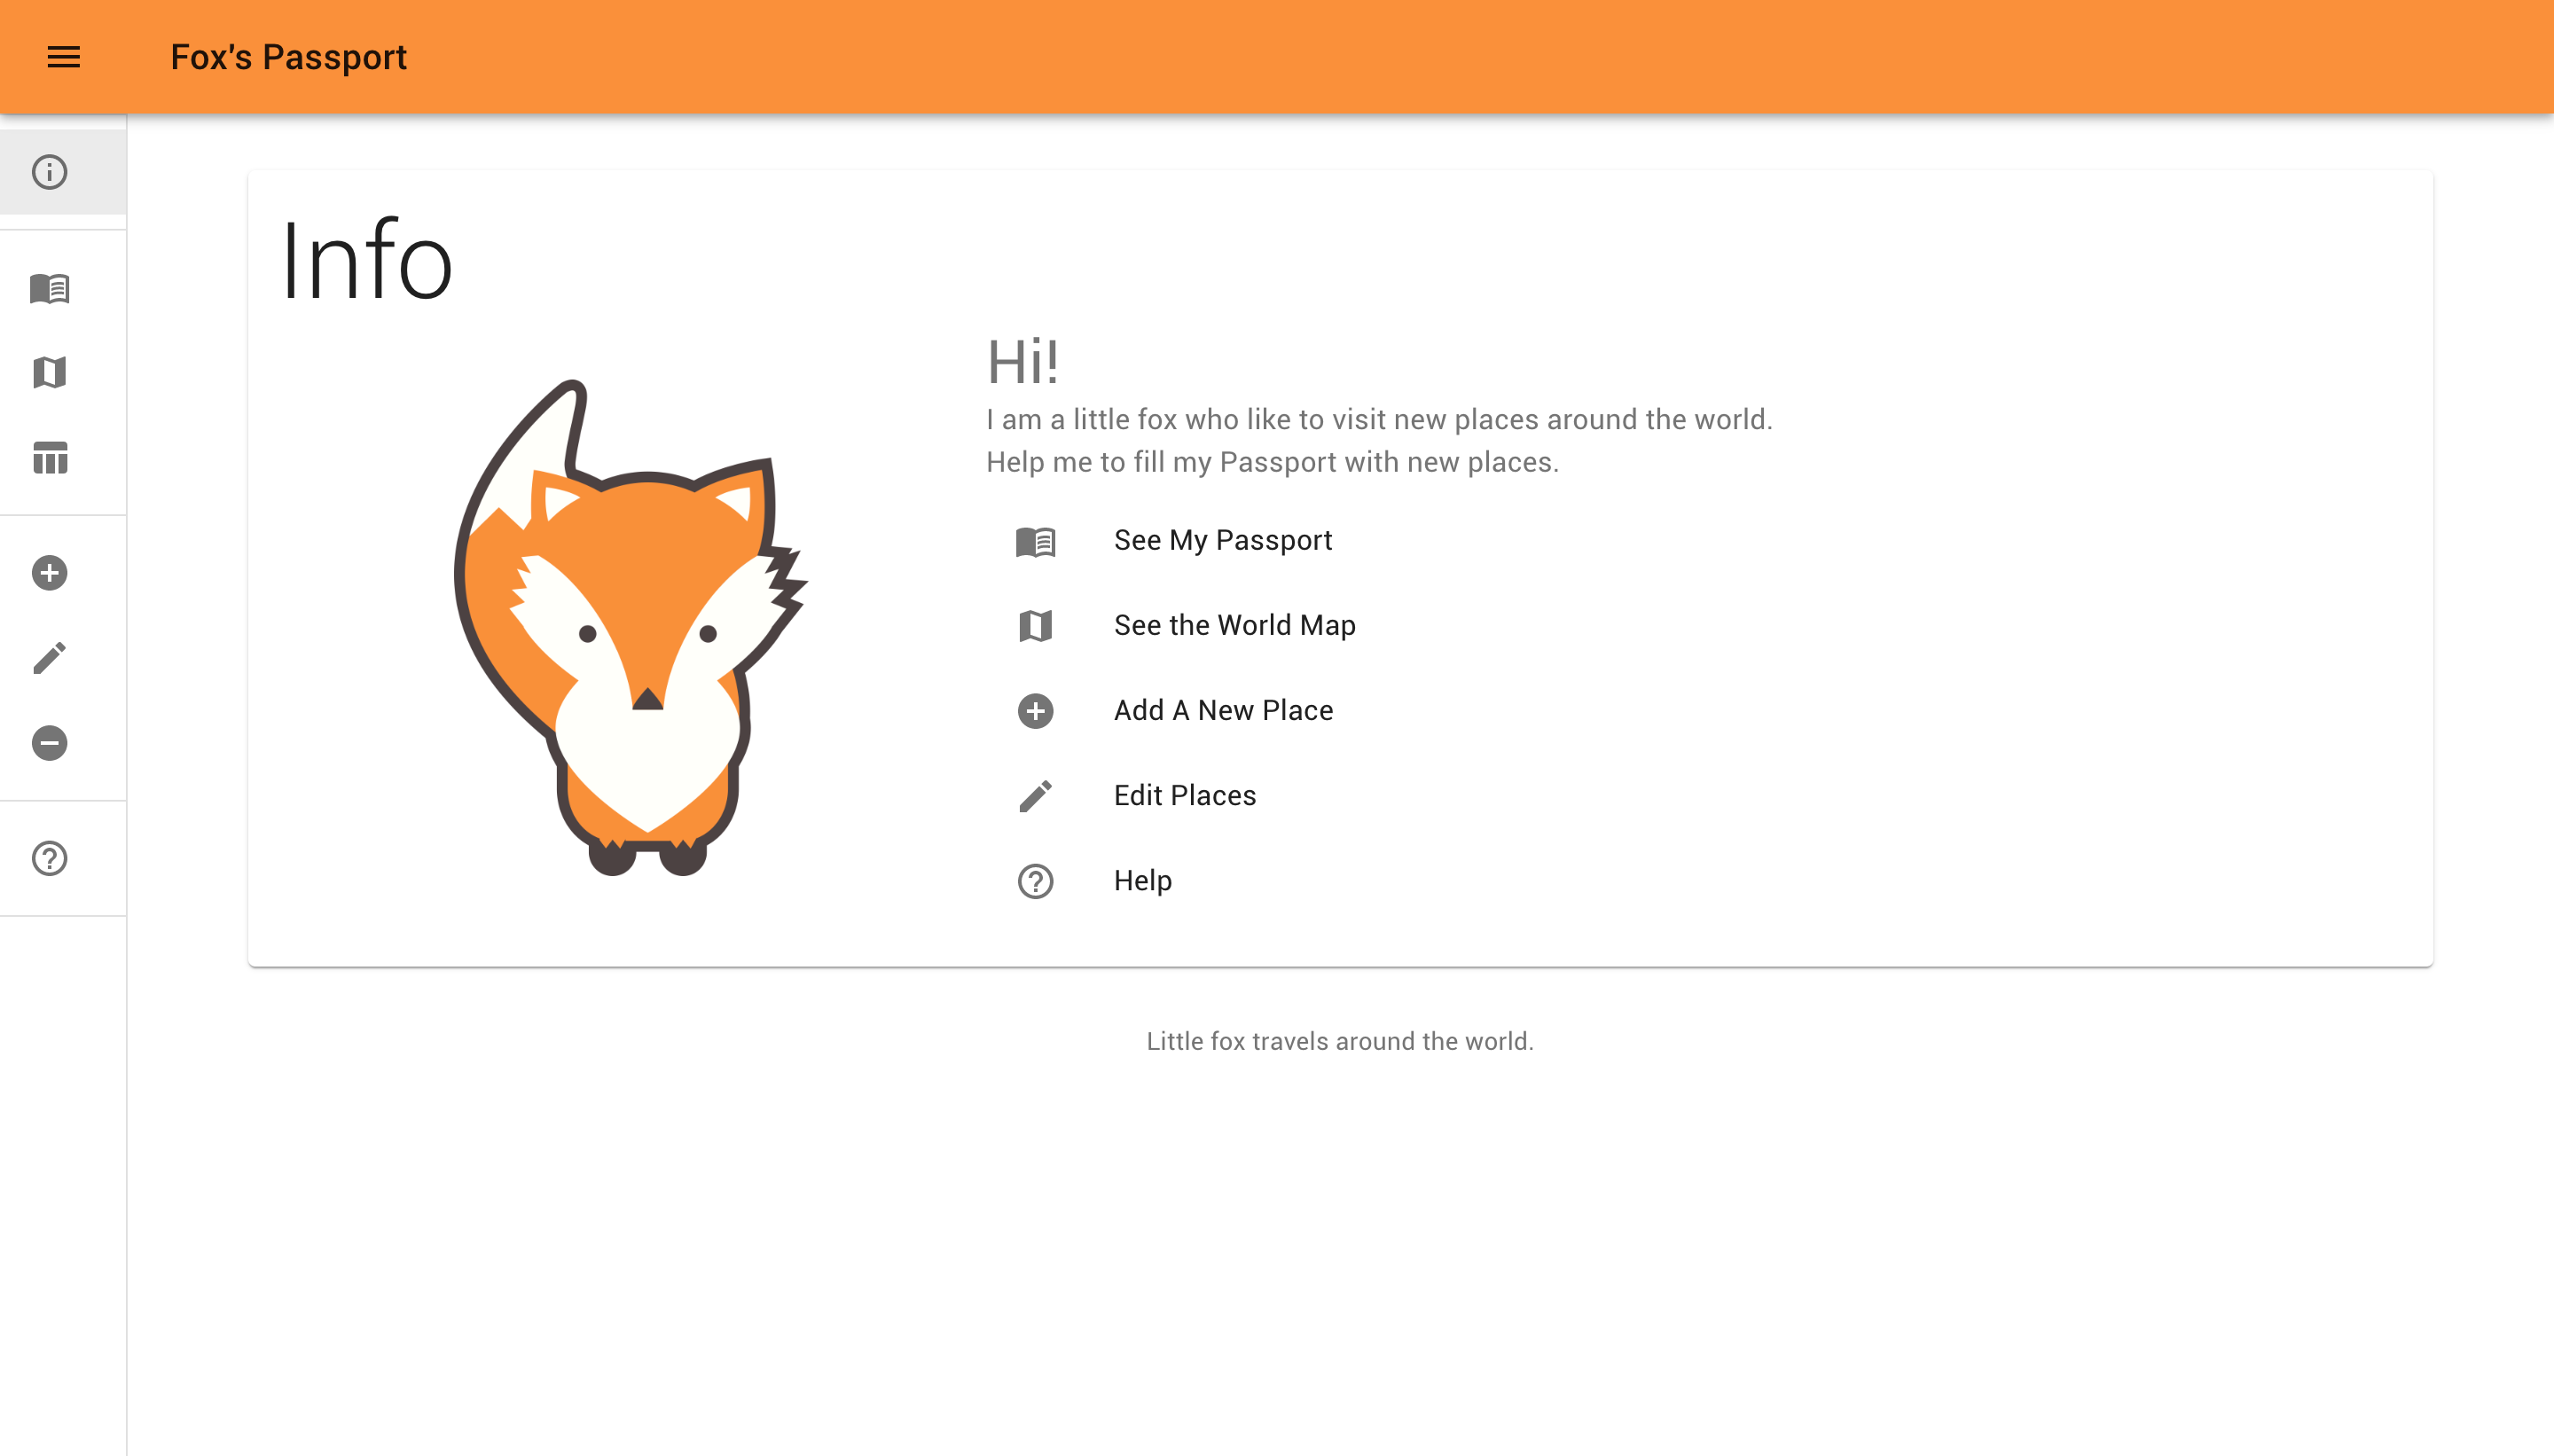This screenshot has width=2554, height=1456.
Task: Select the remove place minus icon in sidebar
Action: [x=48, y=742]
